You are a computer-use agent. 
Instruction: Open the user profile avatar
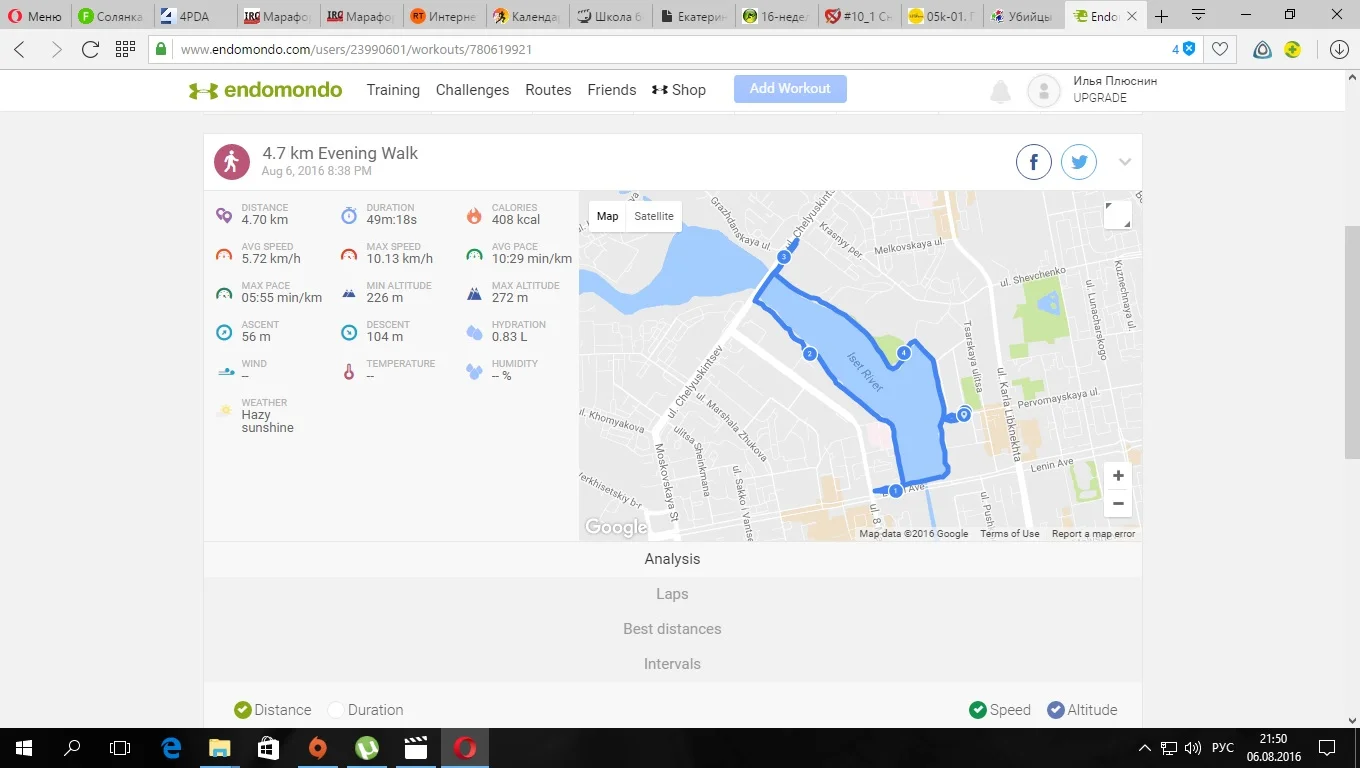click(1044, 91)
